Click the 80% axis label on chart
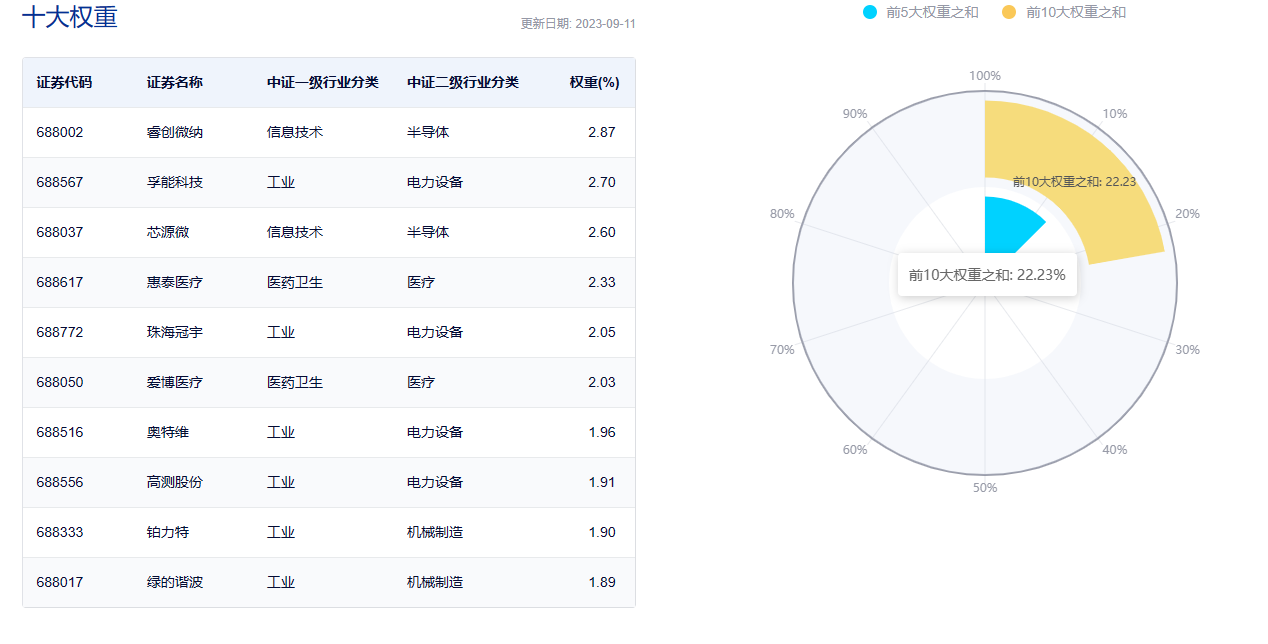Image resolution: width=1268 pixels, height=644 pixels. click(782, 214)
